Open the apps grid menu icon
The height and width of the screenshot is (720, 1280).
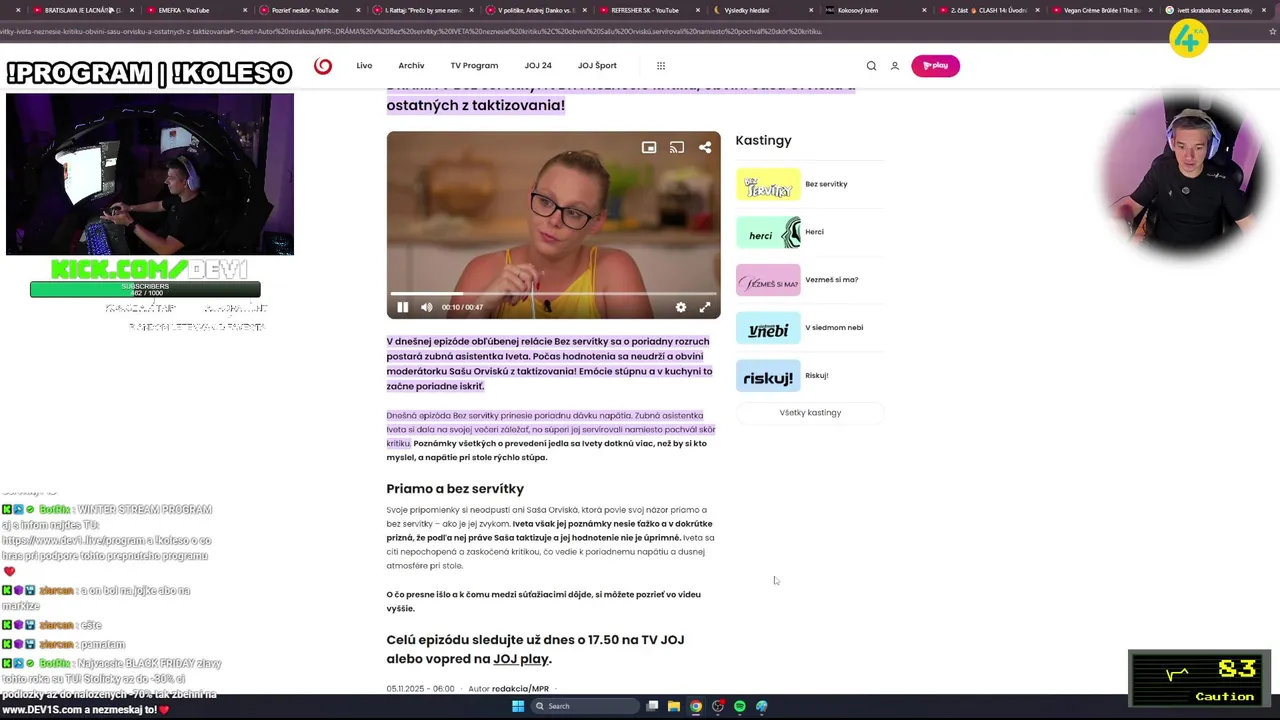click(661, 66)
